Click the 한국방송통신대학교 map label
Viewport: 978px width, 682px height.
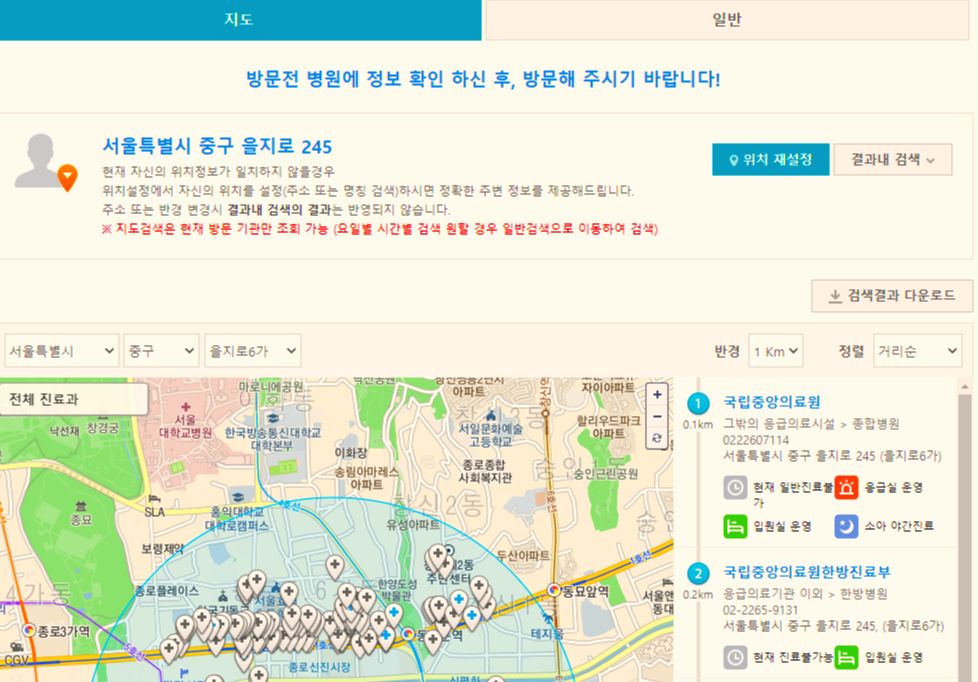pos(273,438)
